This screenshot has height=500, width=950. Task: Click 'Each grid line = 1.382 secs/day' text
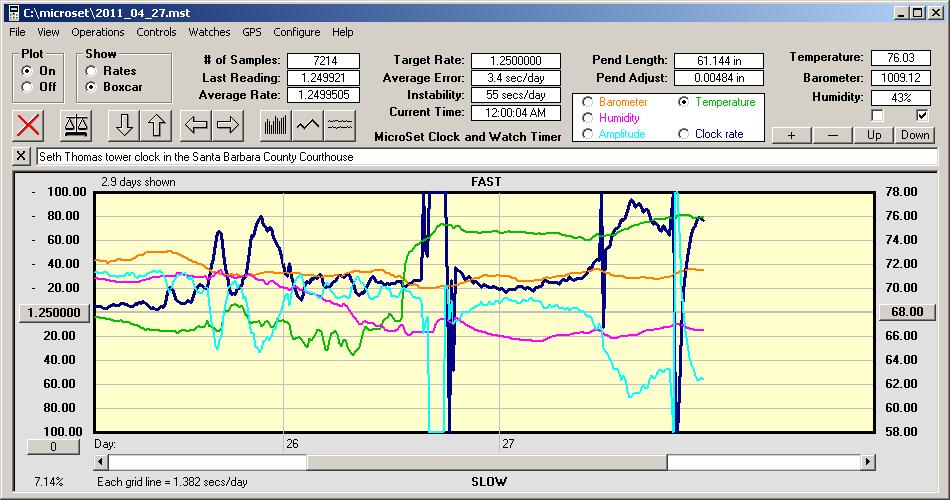(172, 482)
